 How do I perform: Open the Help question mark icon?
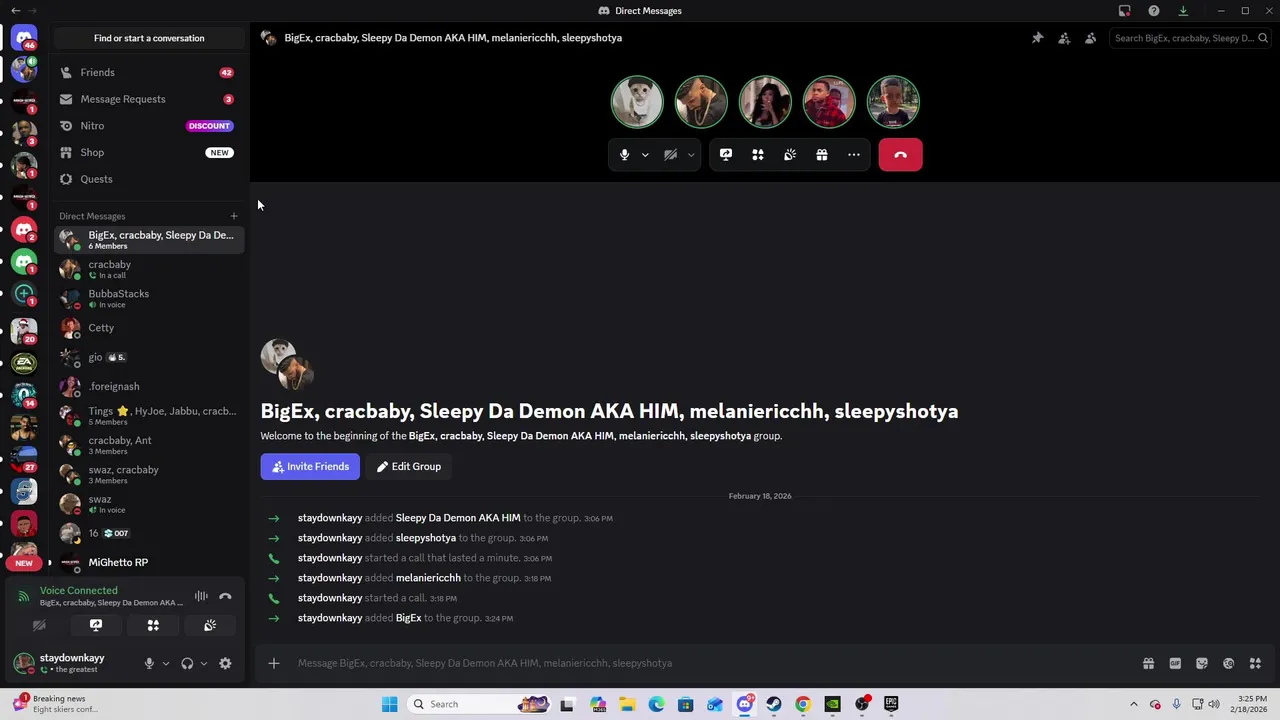tap(1154, 11)
